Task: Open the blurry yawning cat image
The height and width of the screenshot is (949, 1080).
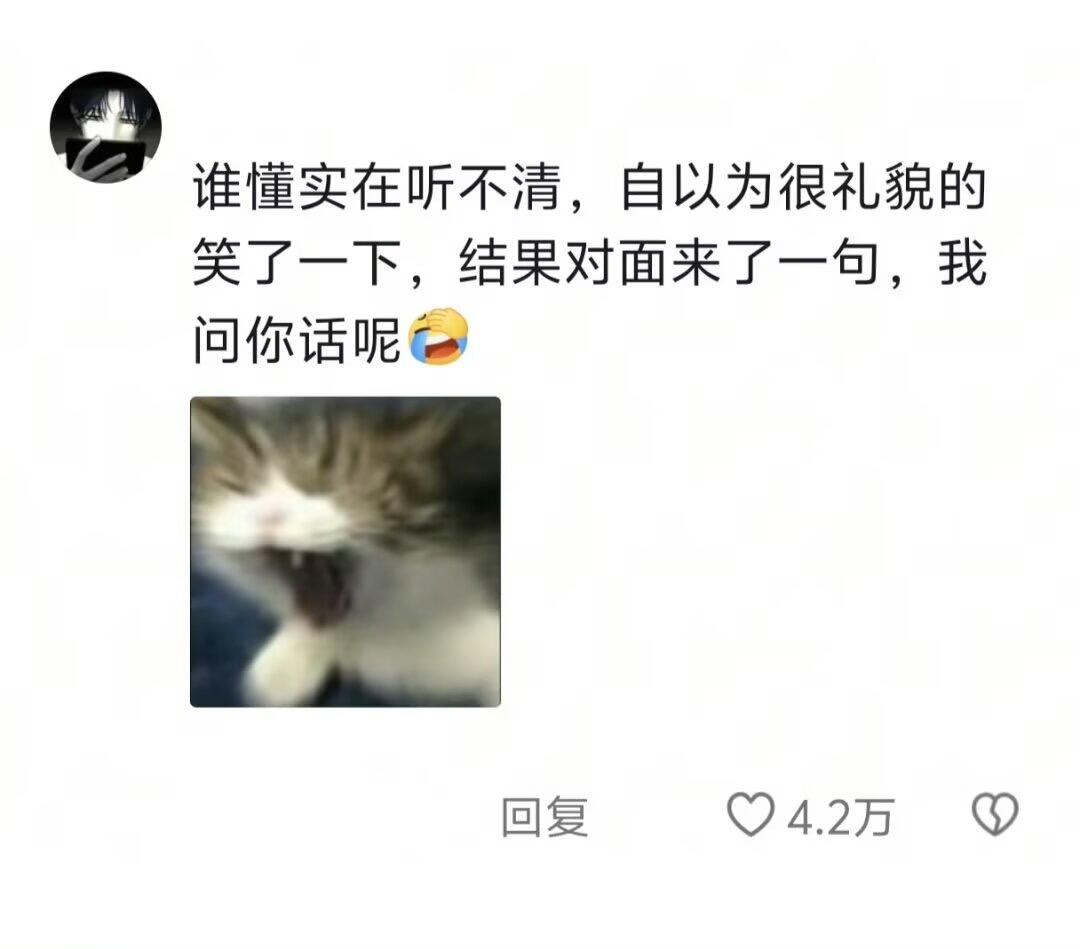Action: click(x=345, y=552)
